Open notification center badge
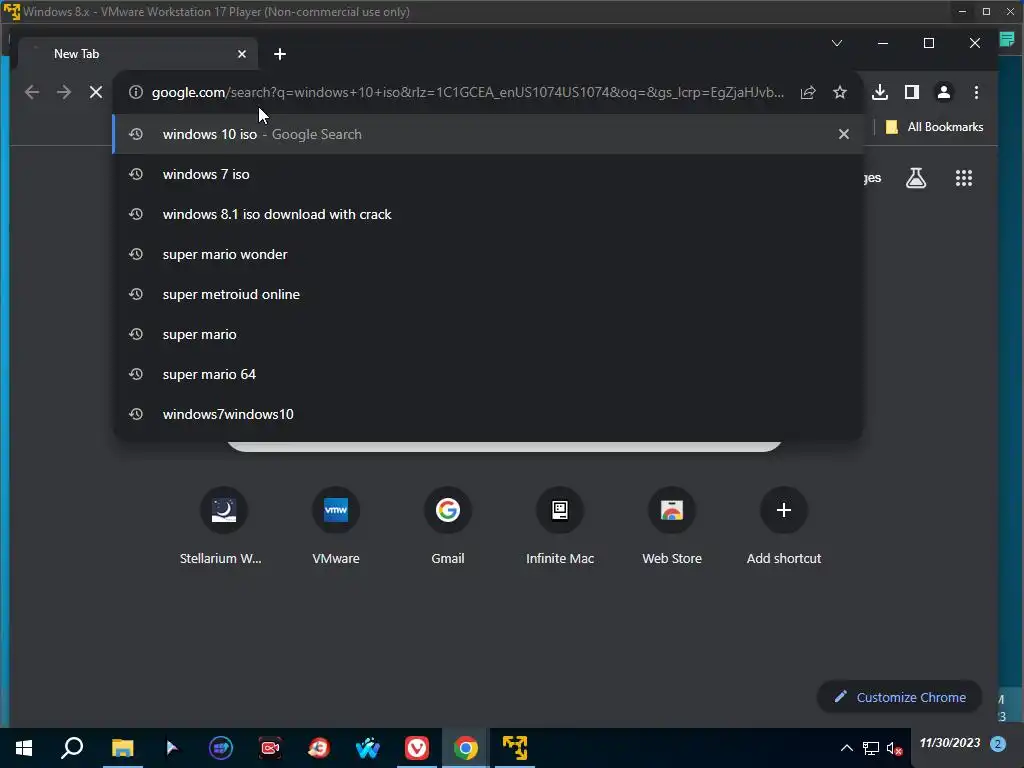Image resolution: width=1024 pixels, height=768 pixels. (x=997, y=743)
